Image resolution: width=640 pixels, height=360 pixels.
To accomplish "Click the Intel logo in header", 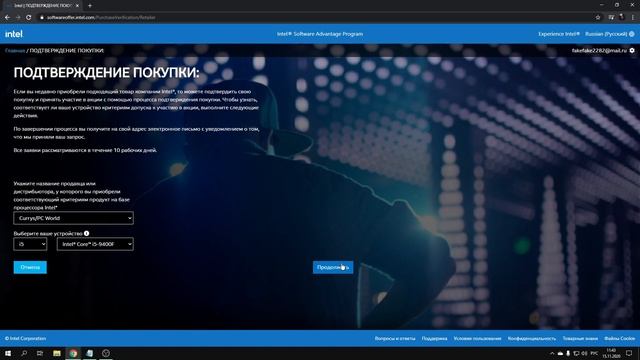I will coord(14,34).
